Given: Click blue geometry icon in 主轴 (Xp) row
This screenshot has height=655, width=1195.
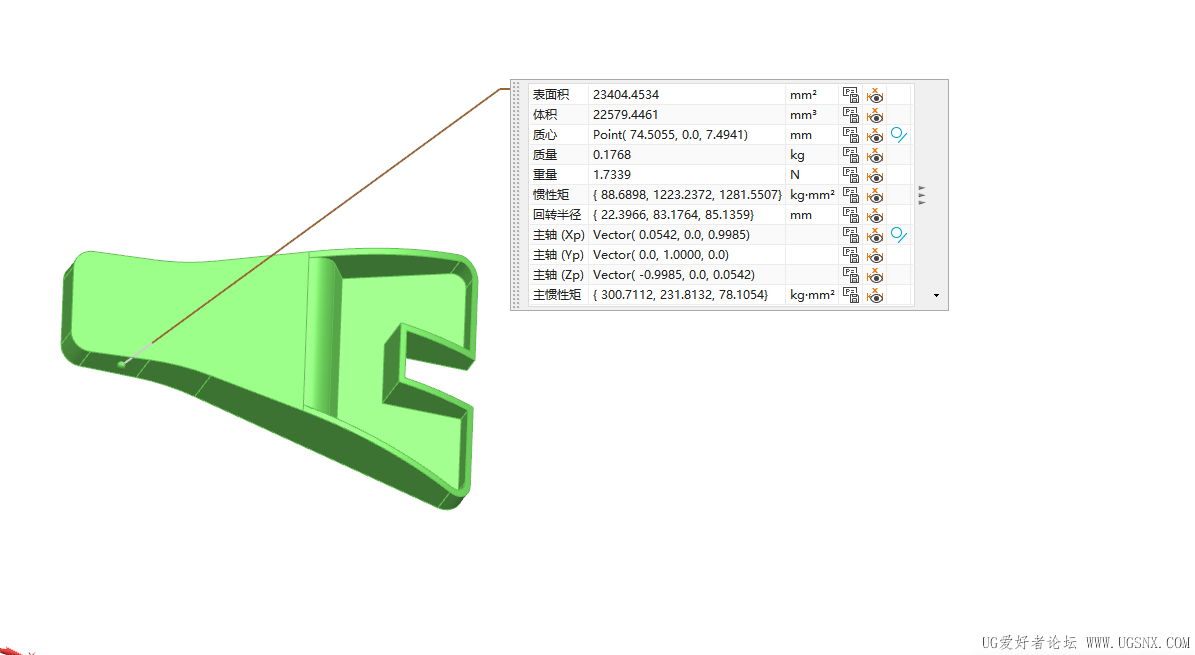Looking at the screenshot, I should click(x=899, y=235).
